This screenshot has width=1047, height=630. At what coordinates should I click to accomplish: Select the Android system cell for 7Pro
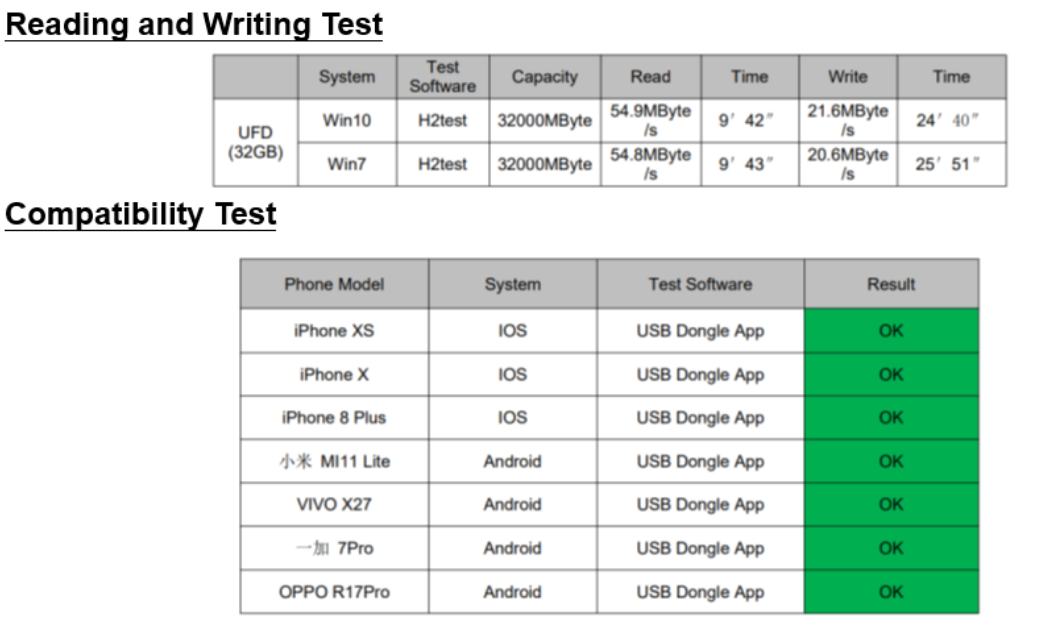(x=512, y=548)
